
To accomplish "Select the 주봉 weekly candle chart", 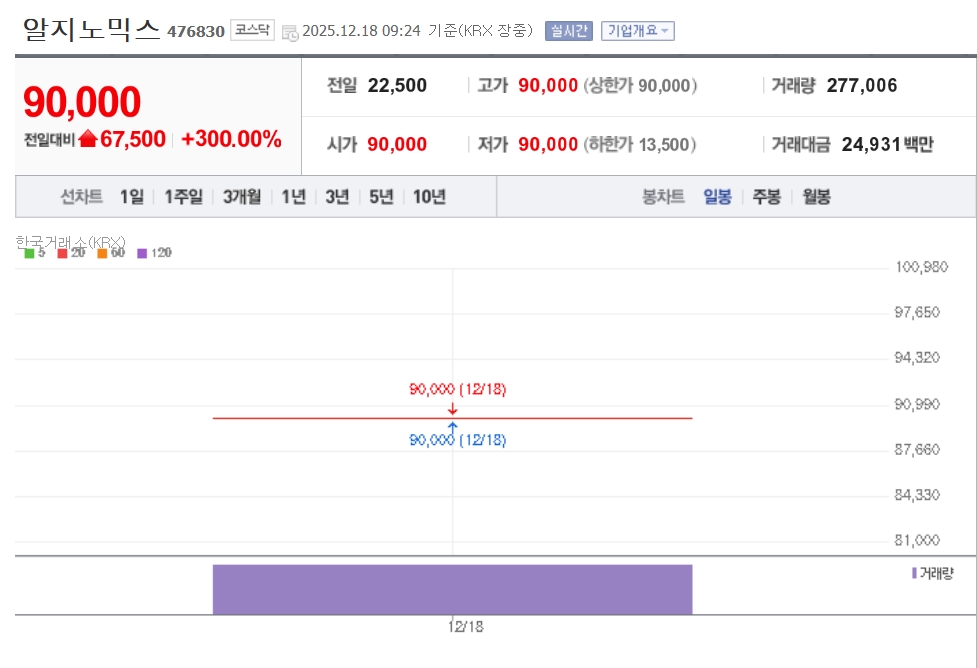I will pyautogui.click(x=766, y=197).
